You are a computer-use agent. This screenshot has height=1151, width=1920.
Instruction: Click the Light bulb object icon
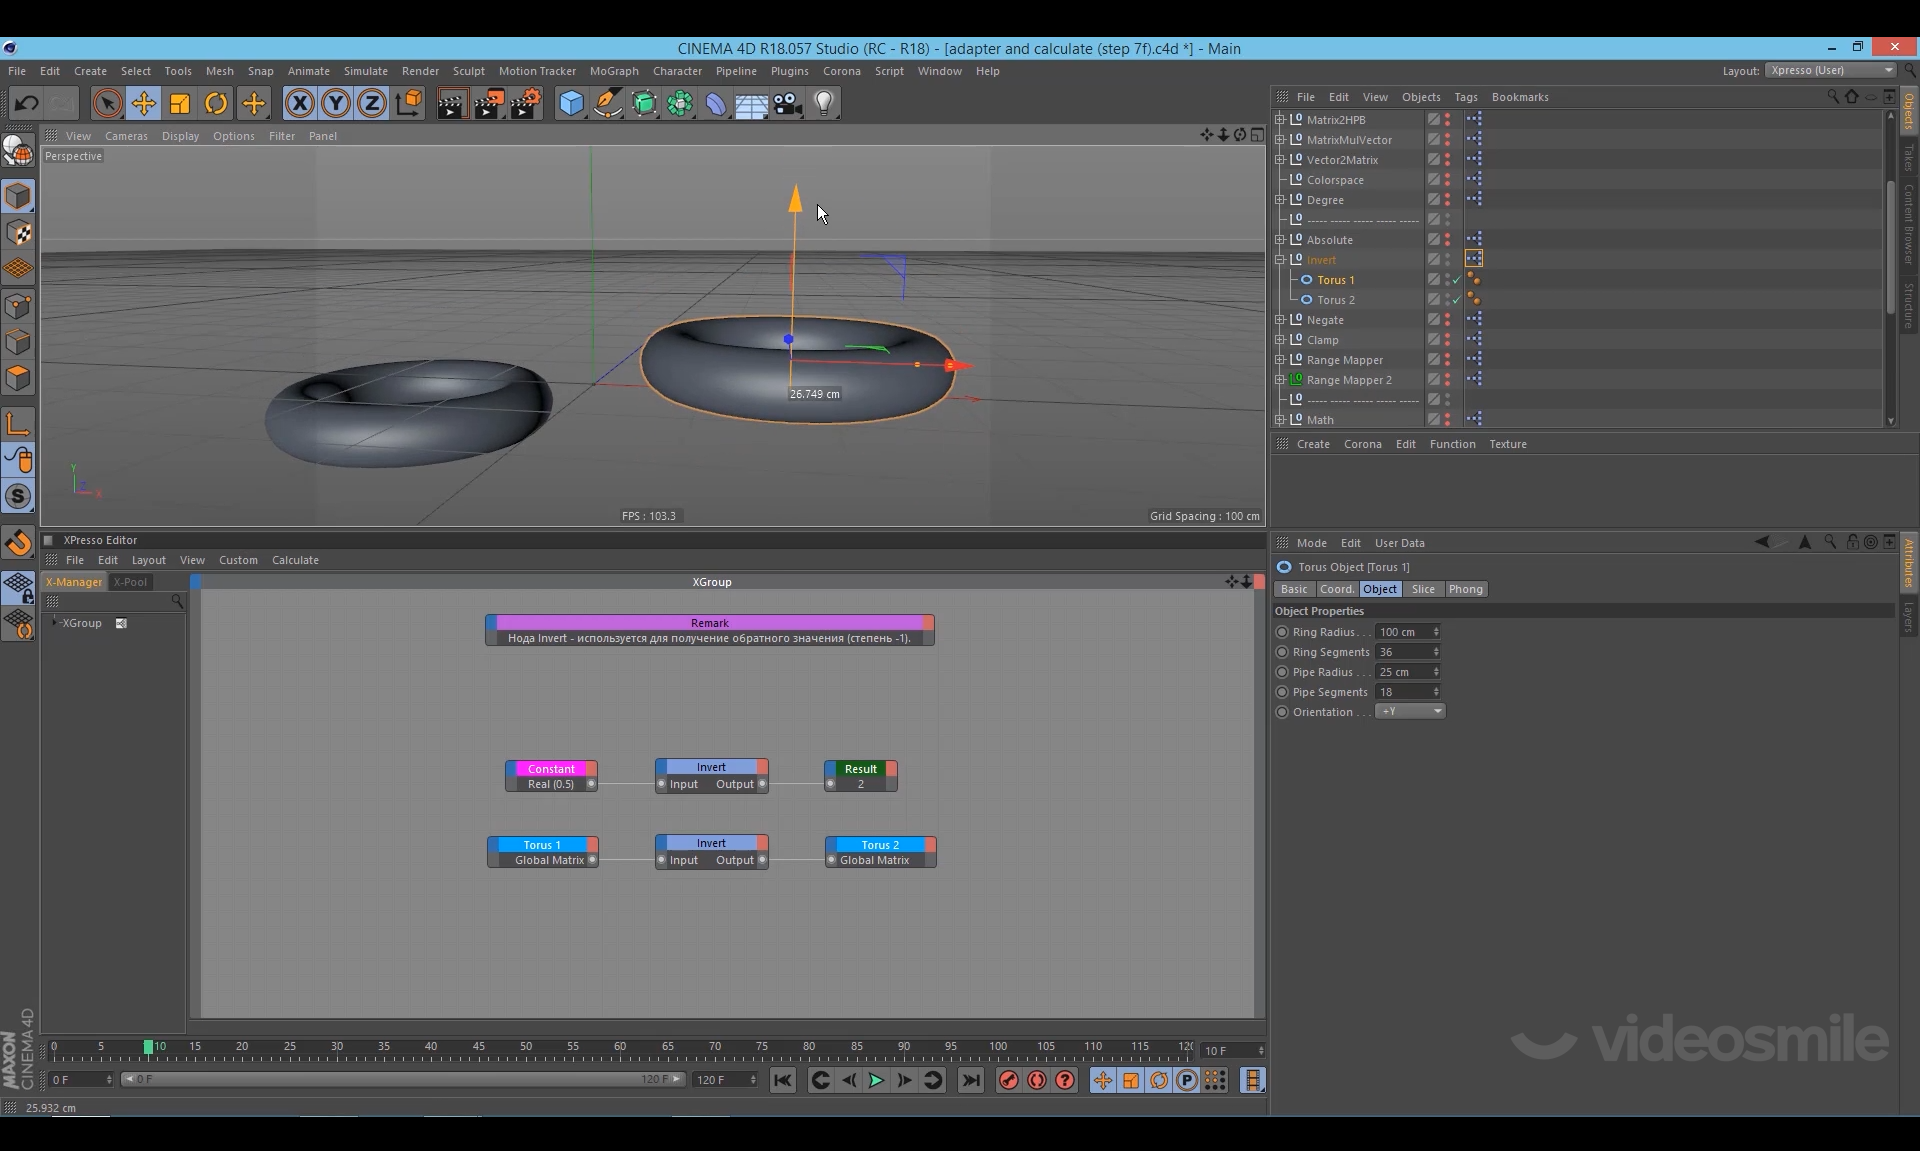(x=824, y=103)
